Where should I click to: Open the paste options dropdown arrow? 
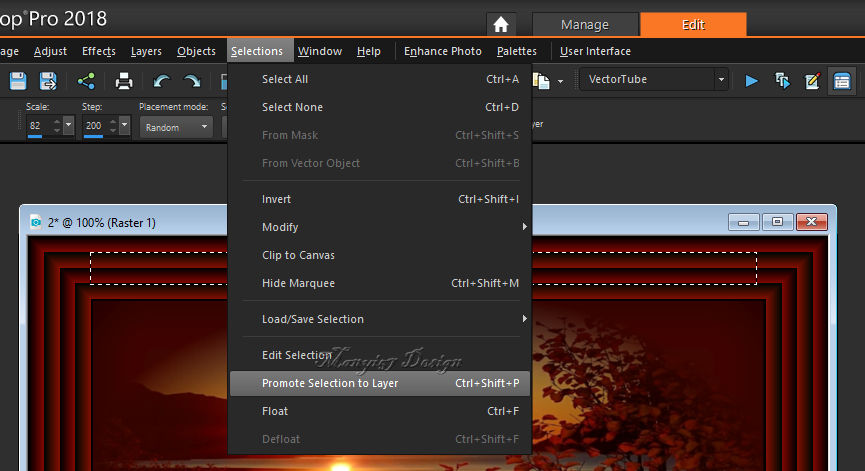pos(560,82)
